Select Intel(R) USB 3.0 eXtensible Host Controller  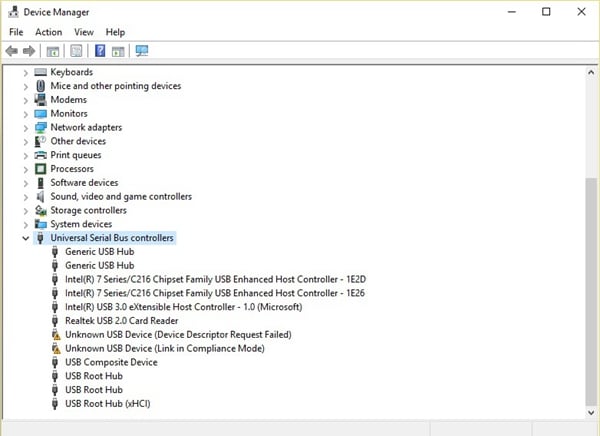(x=184, y=307)
